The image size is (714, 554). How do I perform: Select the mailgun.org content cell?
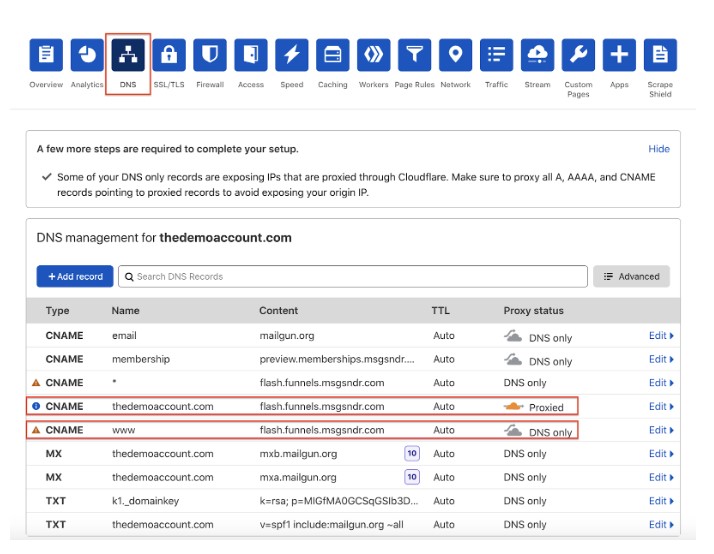coord(287,336)
